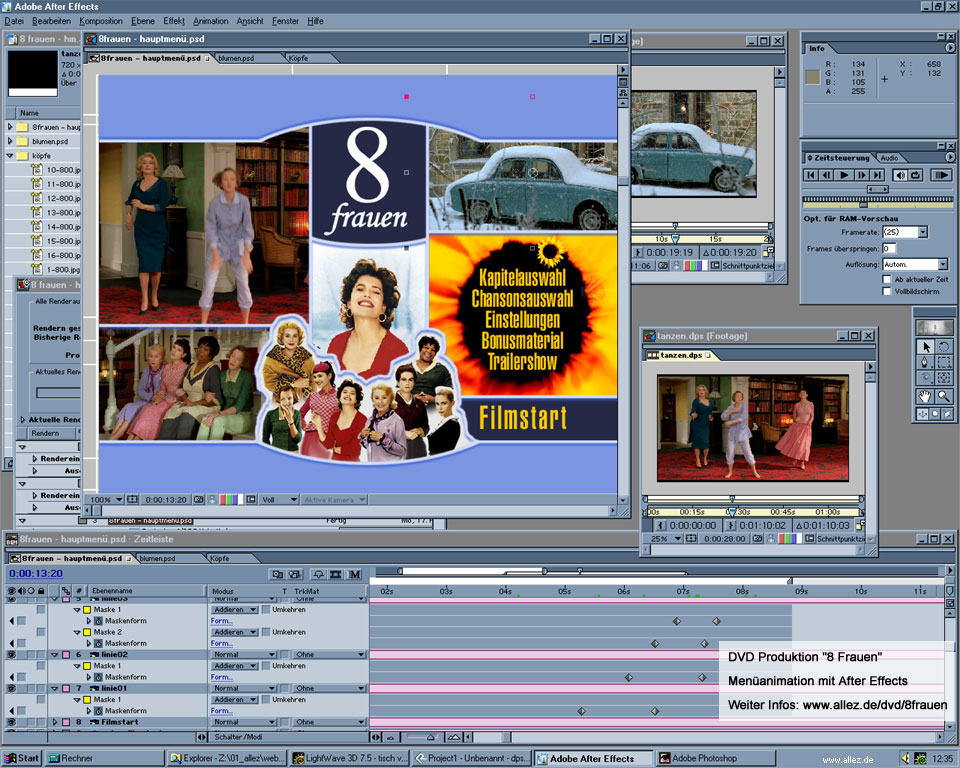Viewport: 960px width, 768px height.
Task: Click the yellow color label of linie01 Maske 1
Action: pos(87,699)
